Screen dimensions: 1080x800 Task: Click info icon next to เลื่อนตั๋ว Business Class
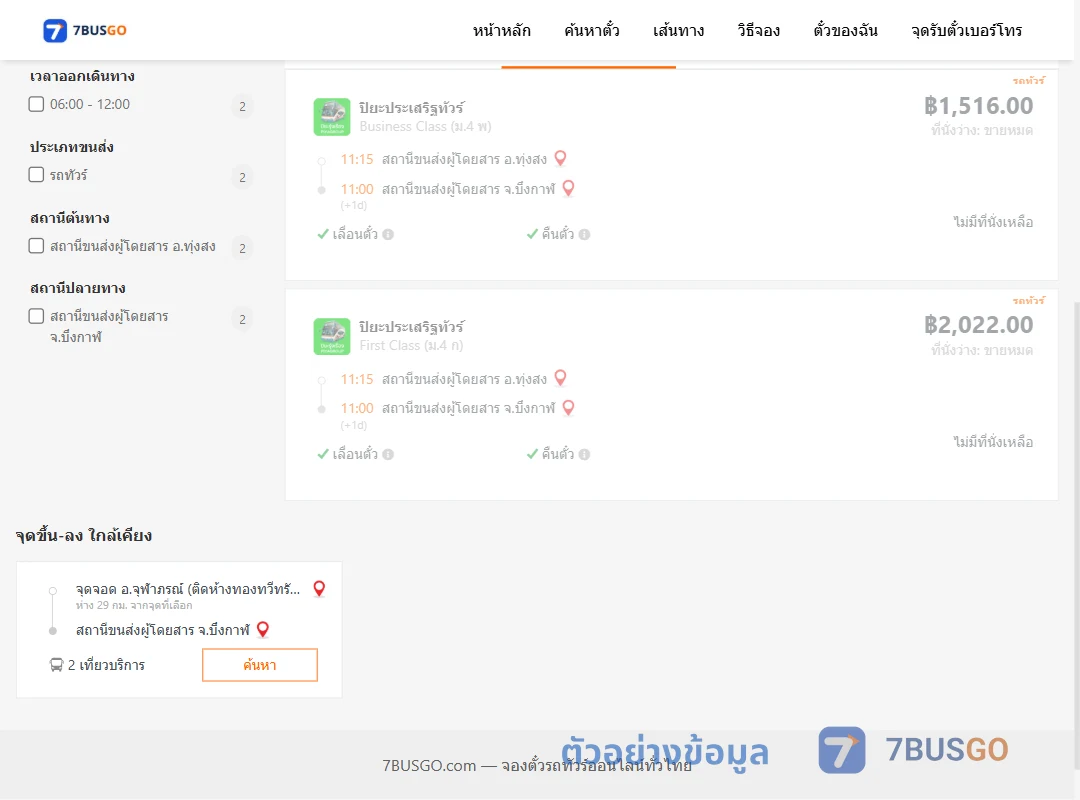coord(388,234)
